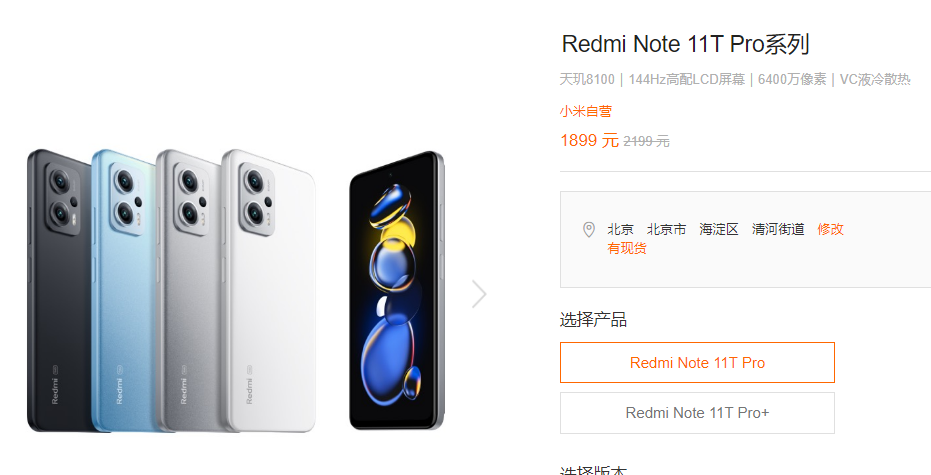Click the Redmi Note 11T Pro系列 title
Viewport: 931px width, 475px height.
685,45
